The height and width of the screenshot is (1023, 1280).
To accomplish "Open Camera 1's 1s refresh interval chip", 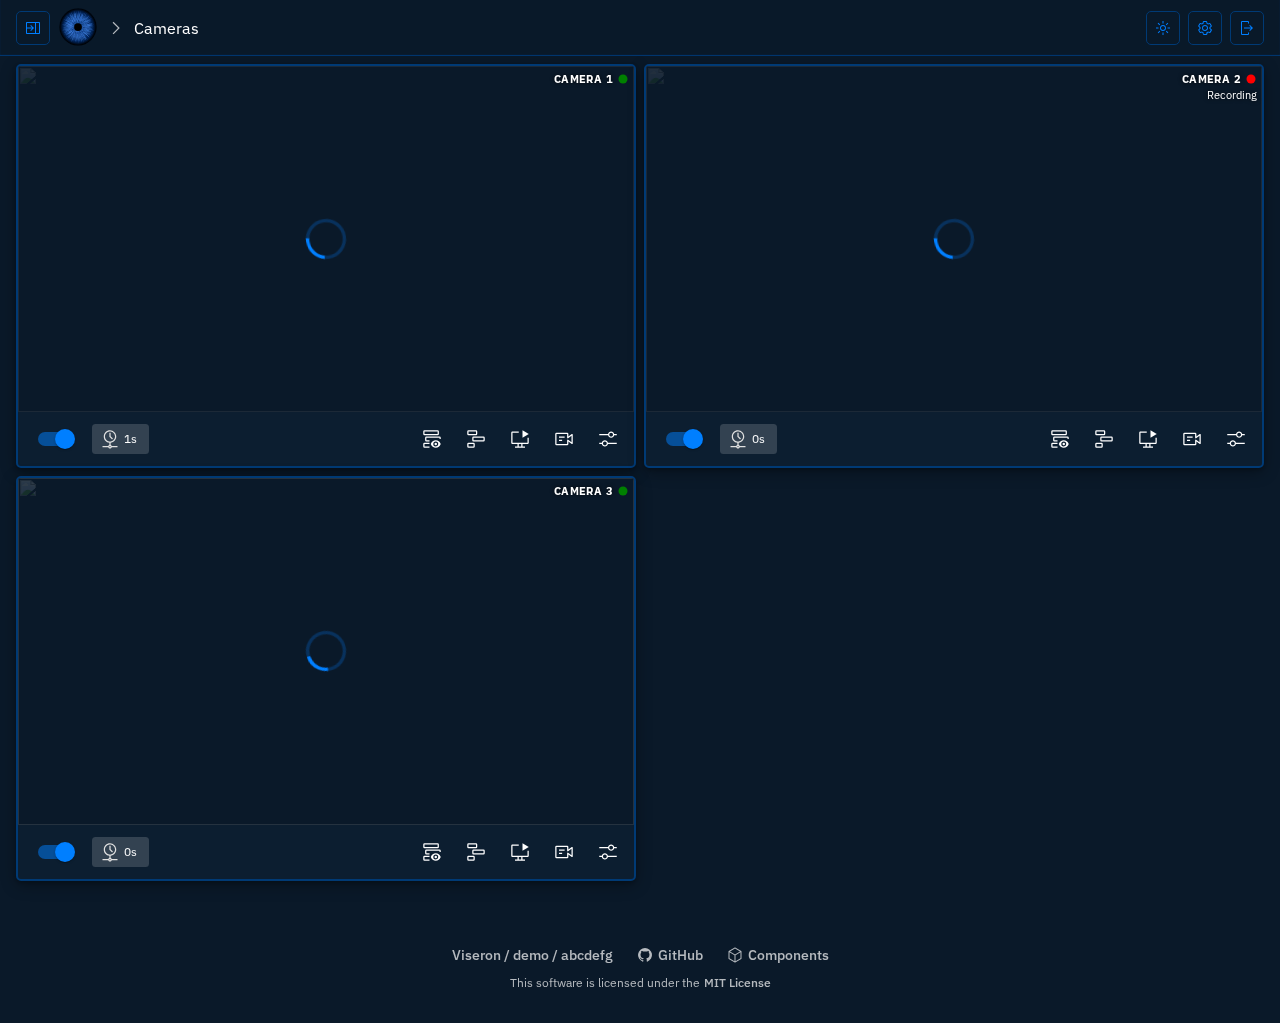I will coord(120,439).
